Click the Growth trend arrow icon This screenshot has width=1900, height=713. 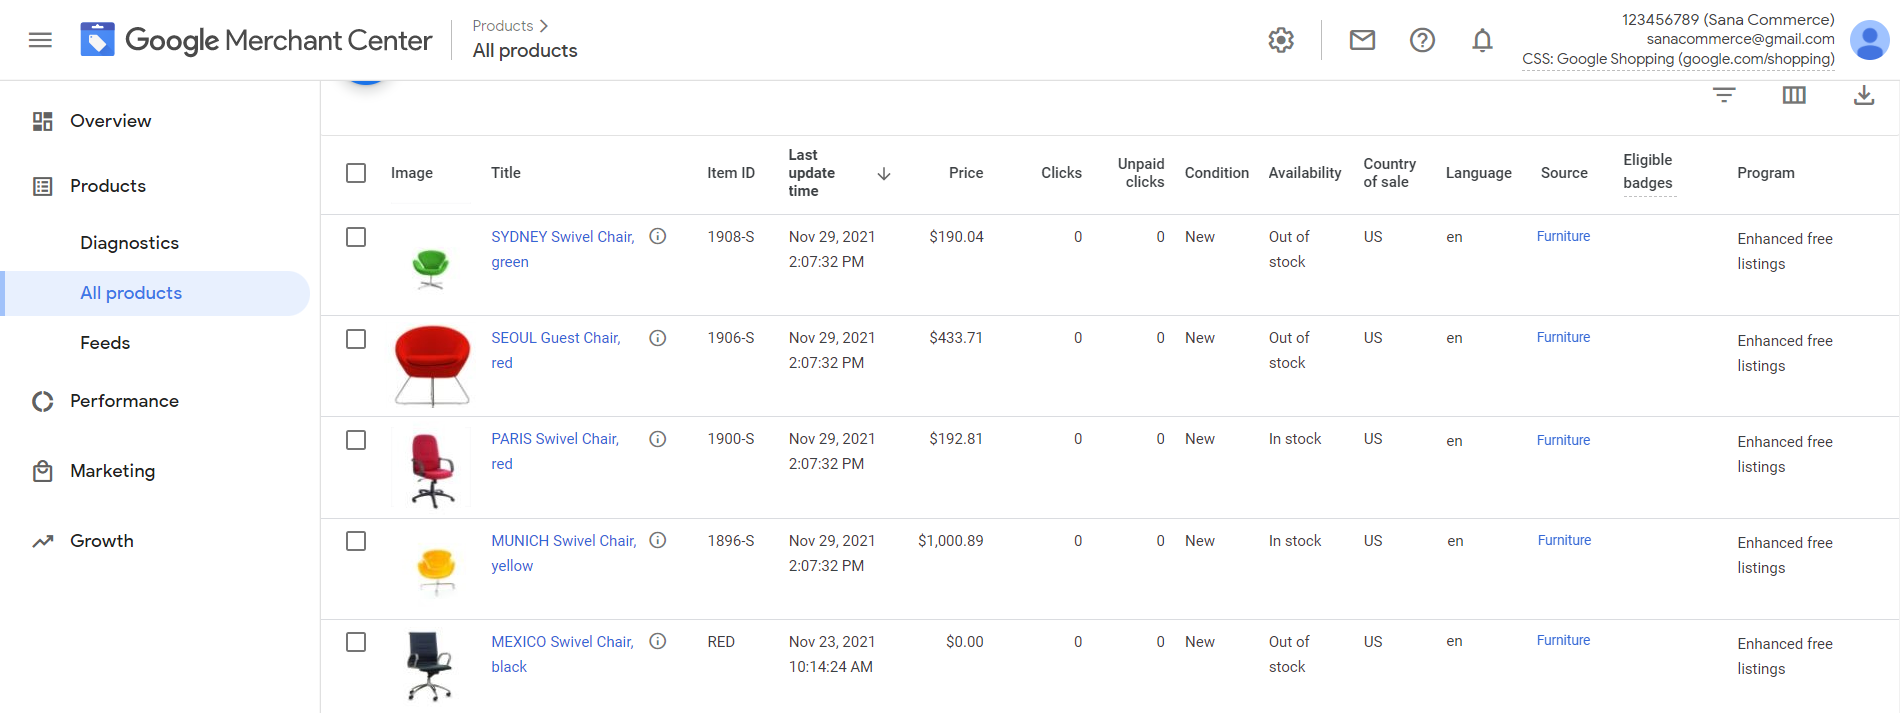click(x=42, y=541)
